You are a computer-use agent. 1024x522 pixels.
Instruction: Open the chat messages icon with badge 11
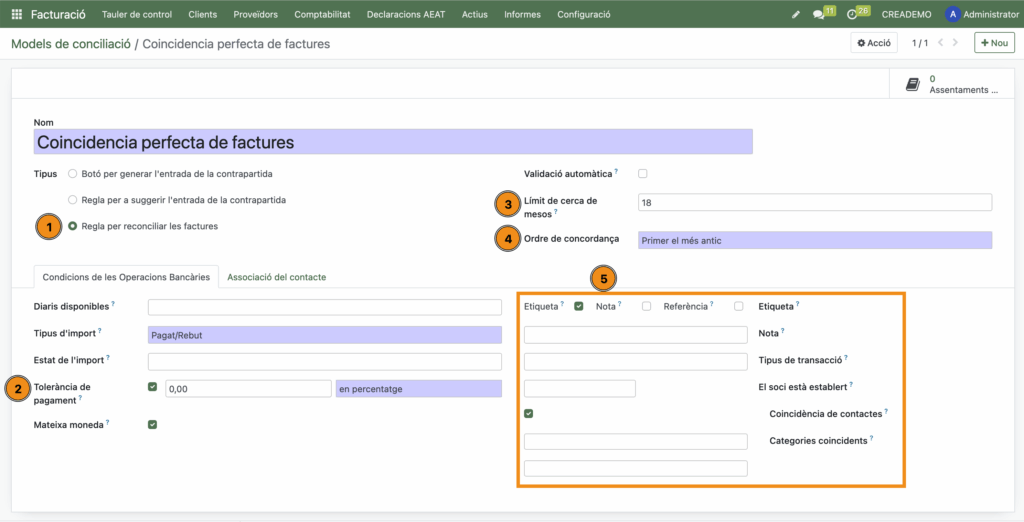[x=820, y=15]
